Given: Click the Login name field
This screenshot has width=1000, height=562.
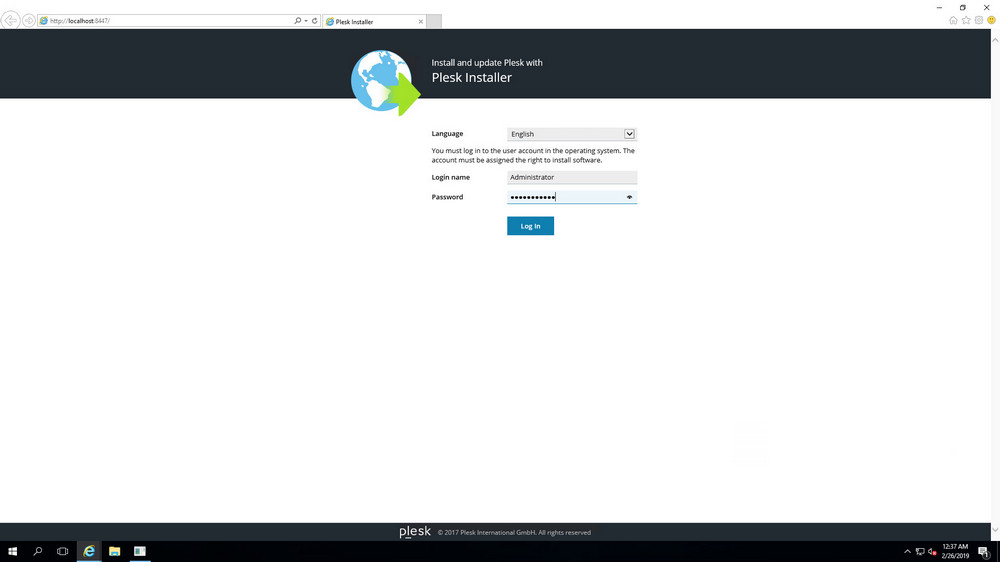Looking at the screenshot, I should point(571,177).
